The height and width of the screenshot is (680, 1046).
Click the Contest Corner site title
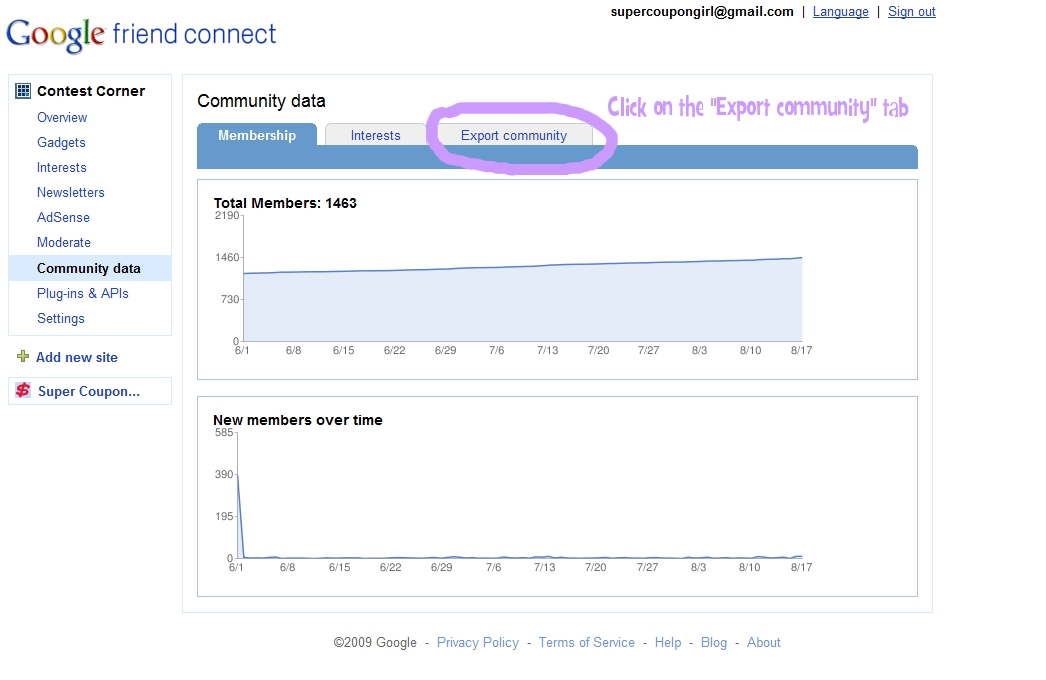click(91, 91)
